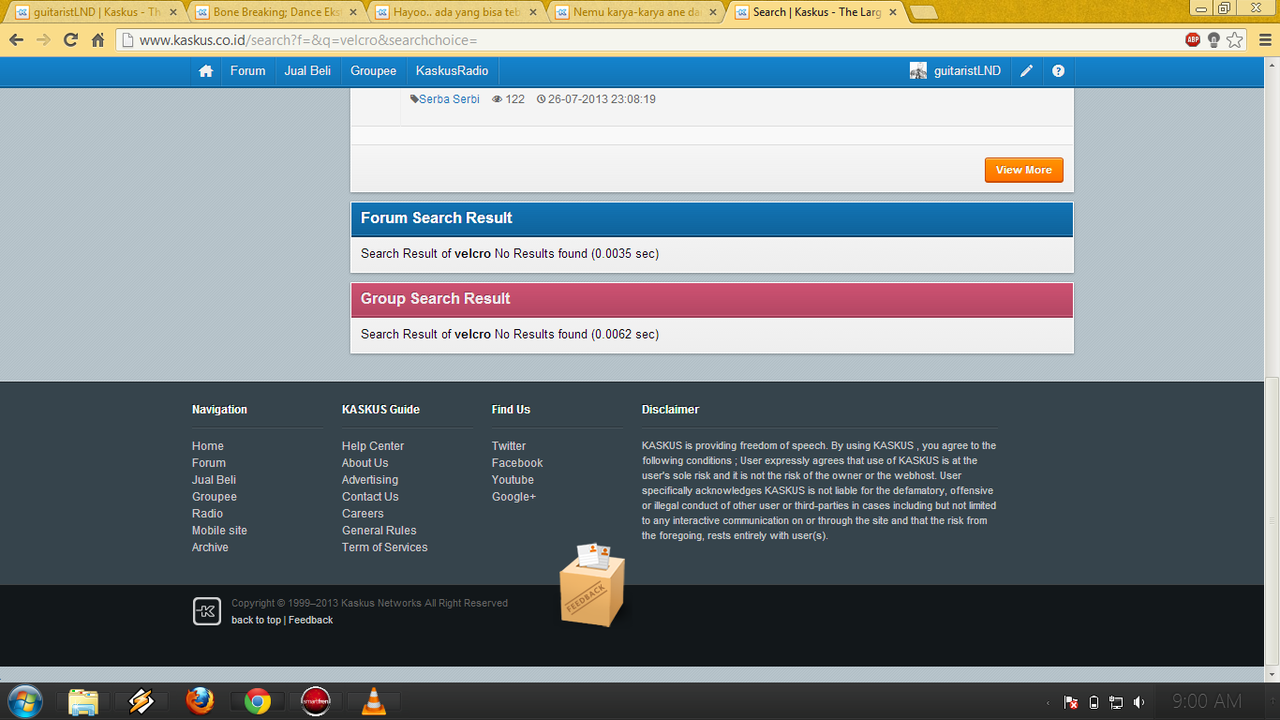Switch to Hayoo.. ada yang bisa tab
The height and width of the screenshot is (720, 1280).
[455, 12]
